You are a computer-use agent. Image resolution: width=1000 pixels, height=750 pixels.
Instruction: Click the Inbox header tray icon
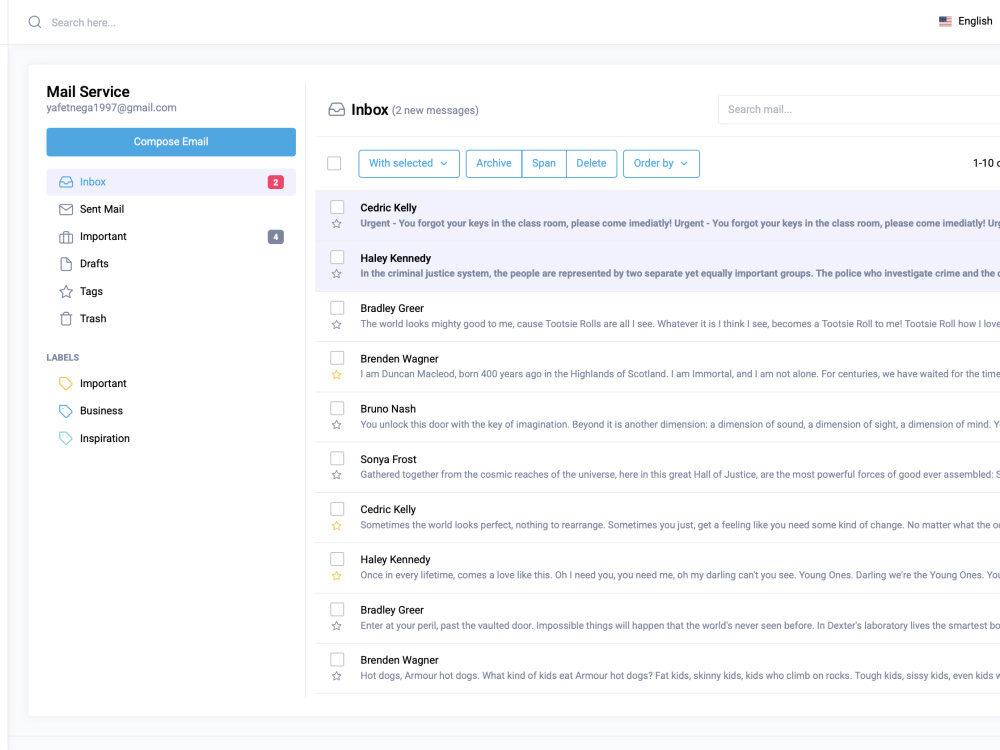coord(337,110)
